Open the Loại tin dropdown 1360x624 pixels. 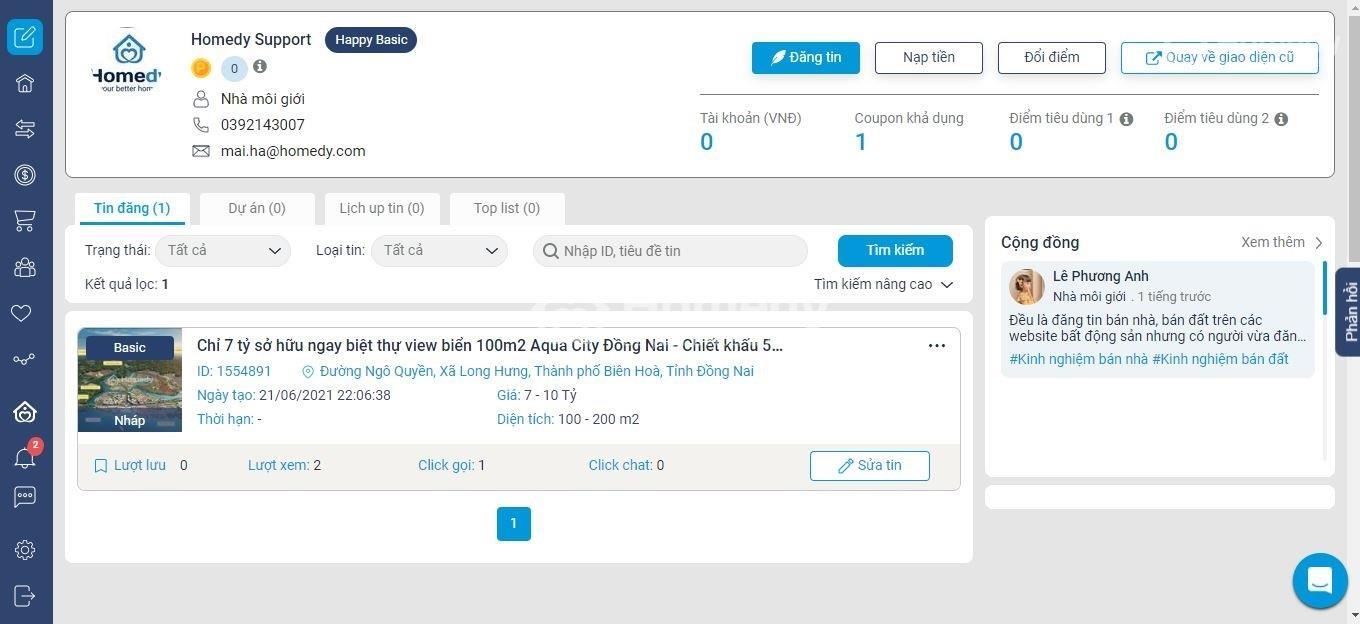coord(439,250)
